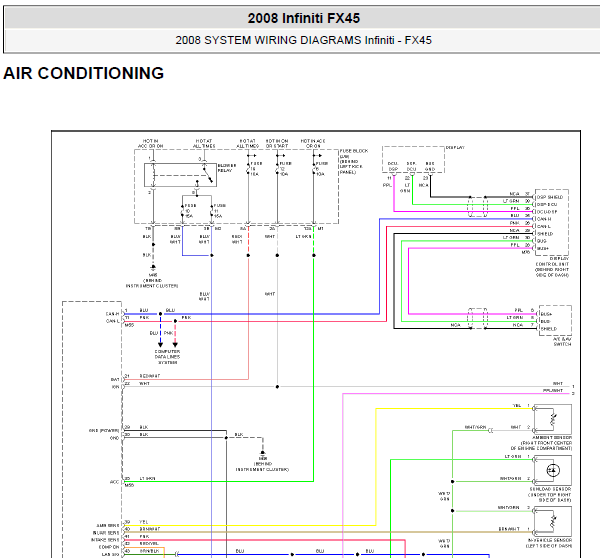Click the 'RED/WHT' label at BAT terminal 21
600x558 pixels.
pos(150,376)
